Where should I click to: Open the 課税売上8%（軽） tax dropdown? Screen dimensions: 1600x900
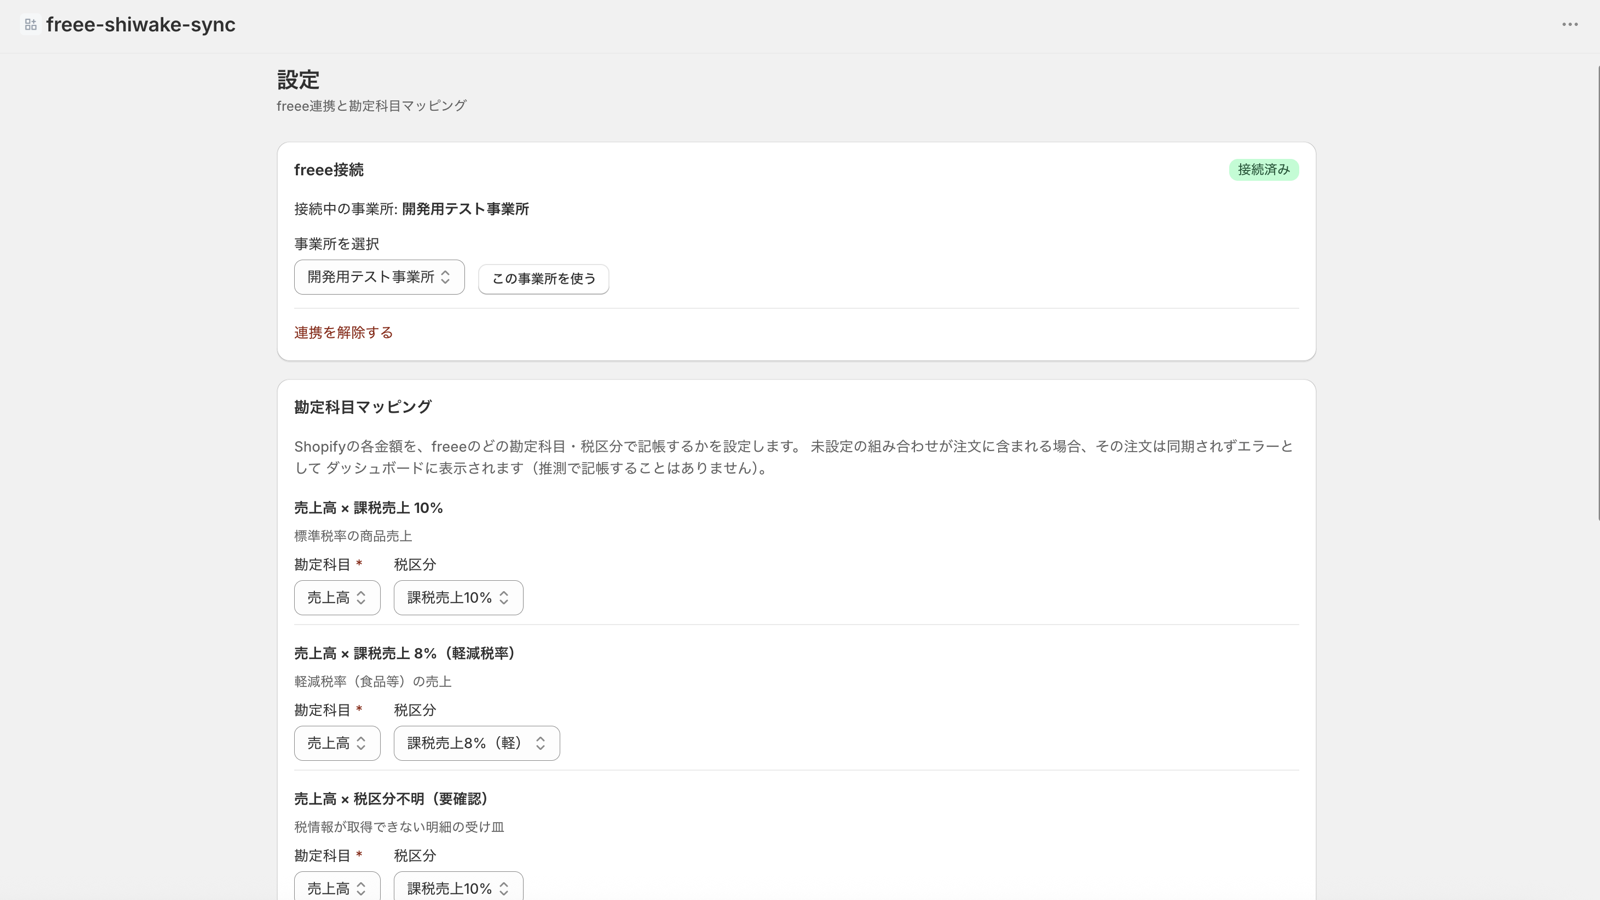476,743
